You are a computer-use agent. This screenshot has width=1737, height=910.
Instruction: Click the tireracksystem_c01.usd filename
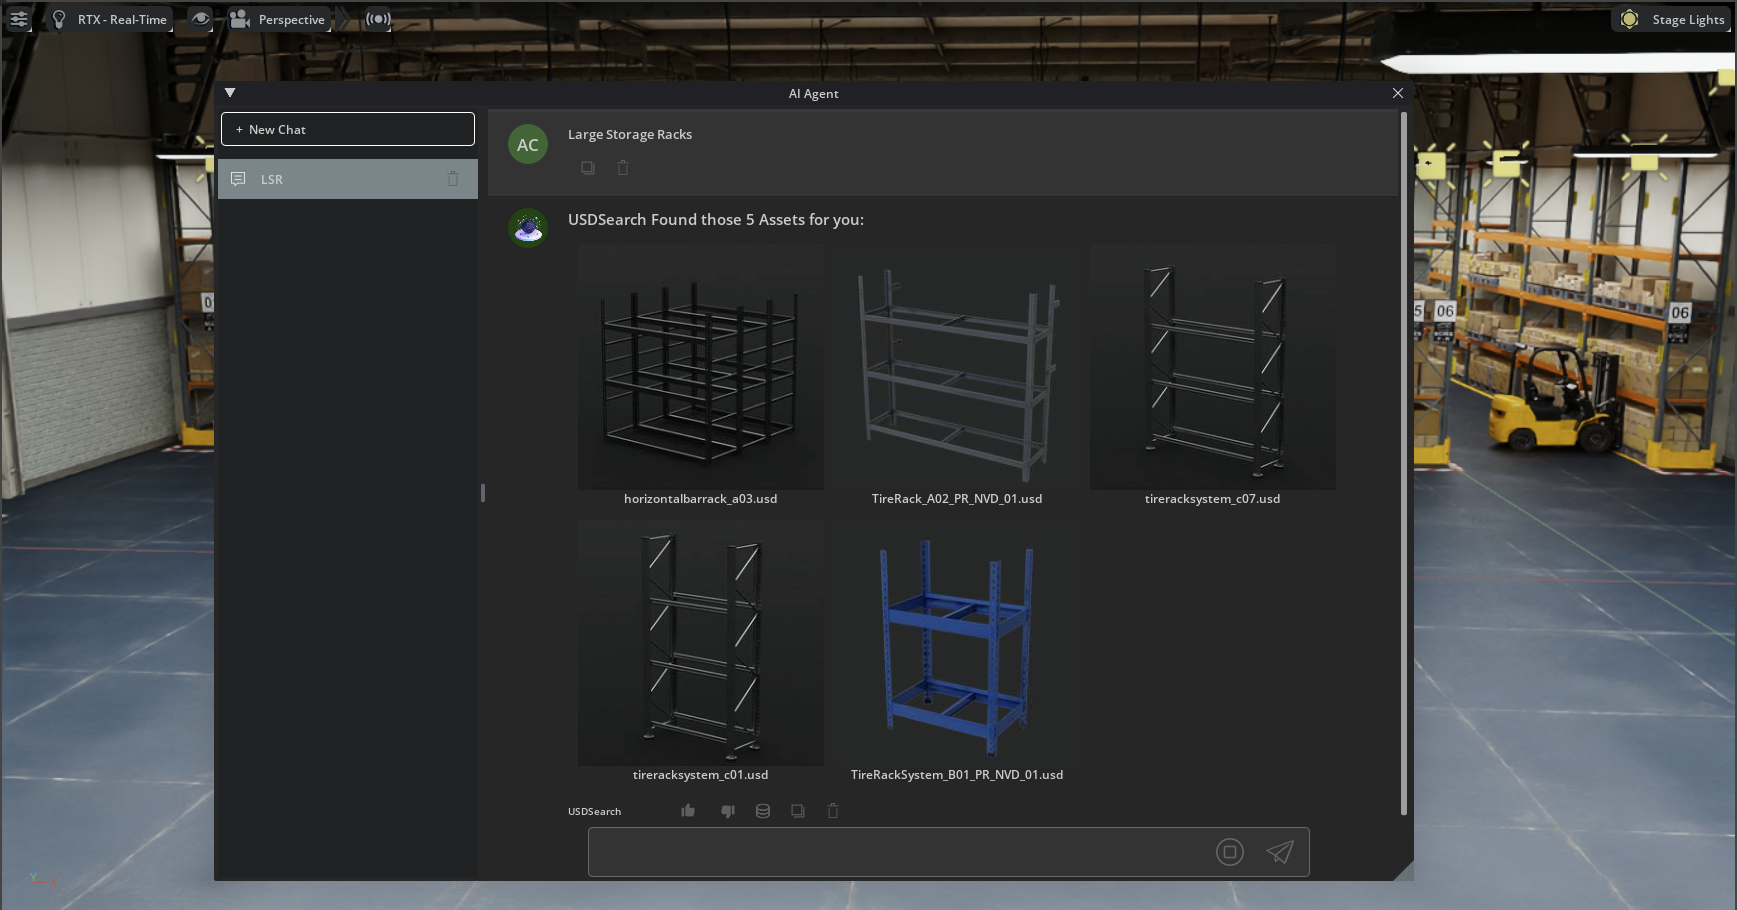click(x=700, y=775)
